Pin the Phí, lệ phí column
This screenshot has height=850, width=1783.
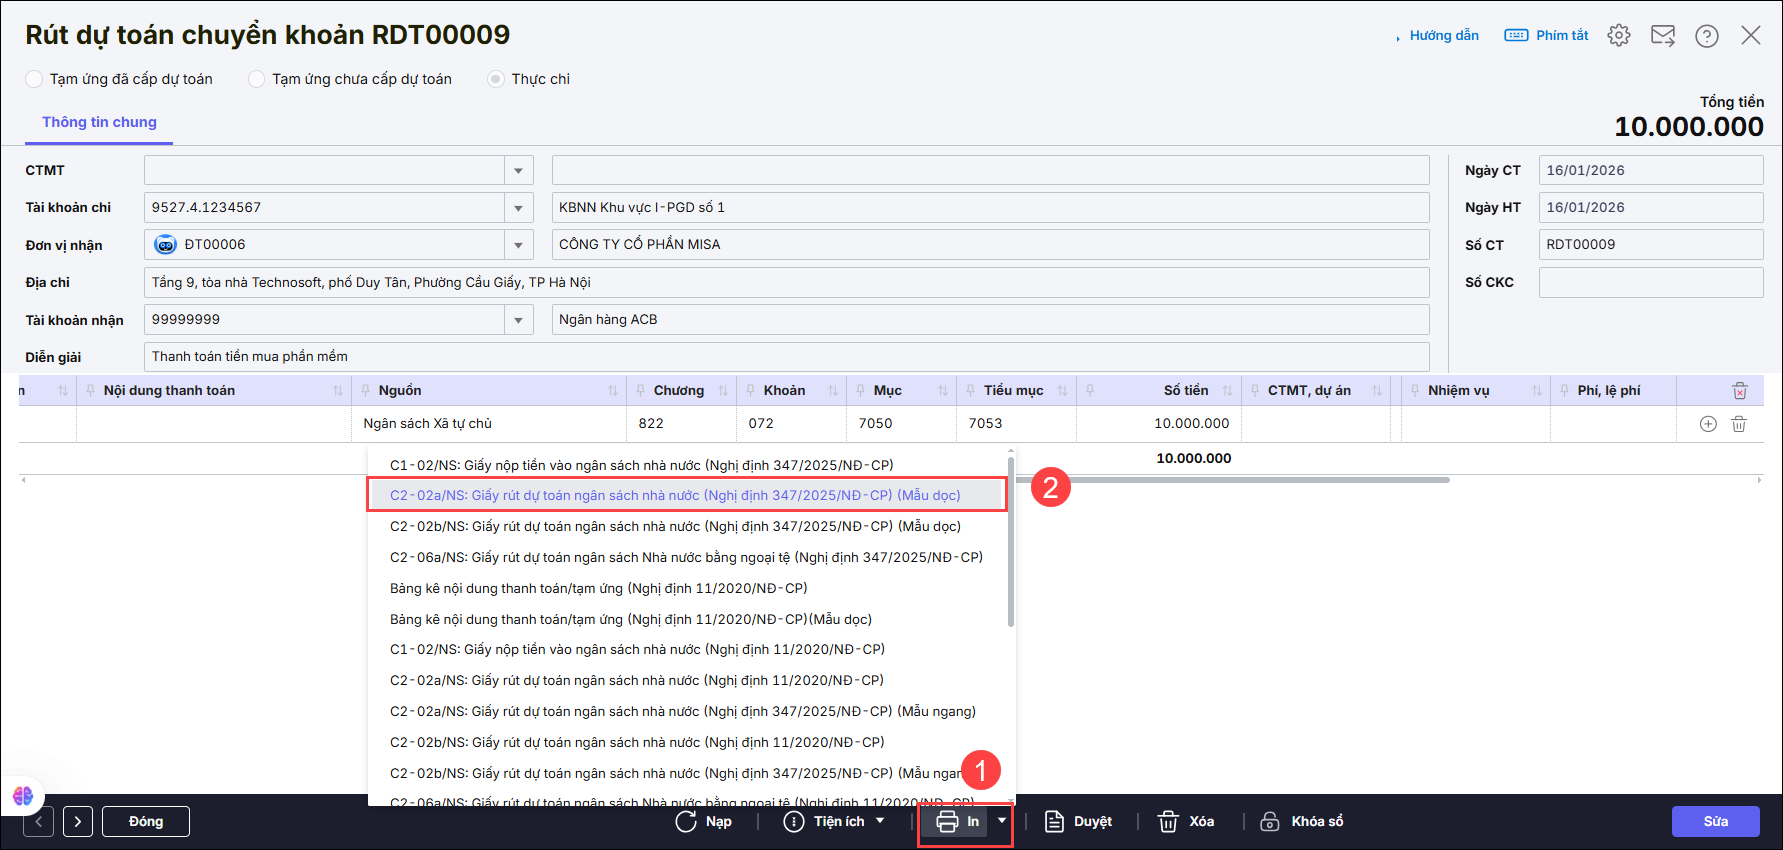click(1565, 391)
